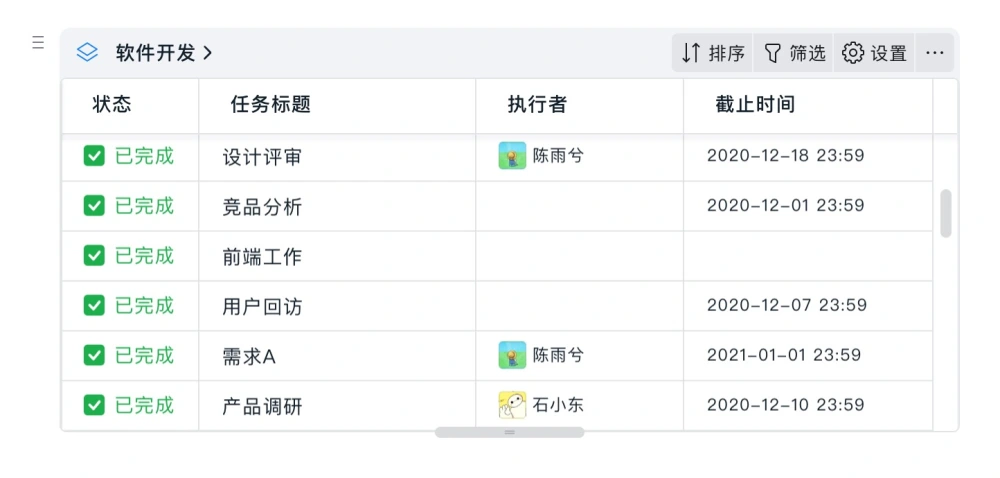Screen dimensions: 1000x478
Task: Click the vertical scrollbar thumb
Action: click(946, 214)
